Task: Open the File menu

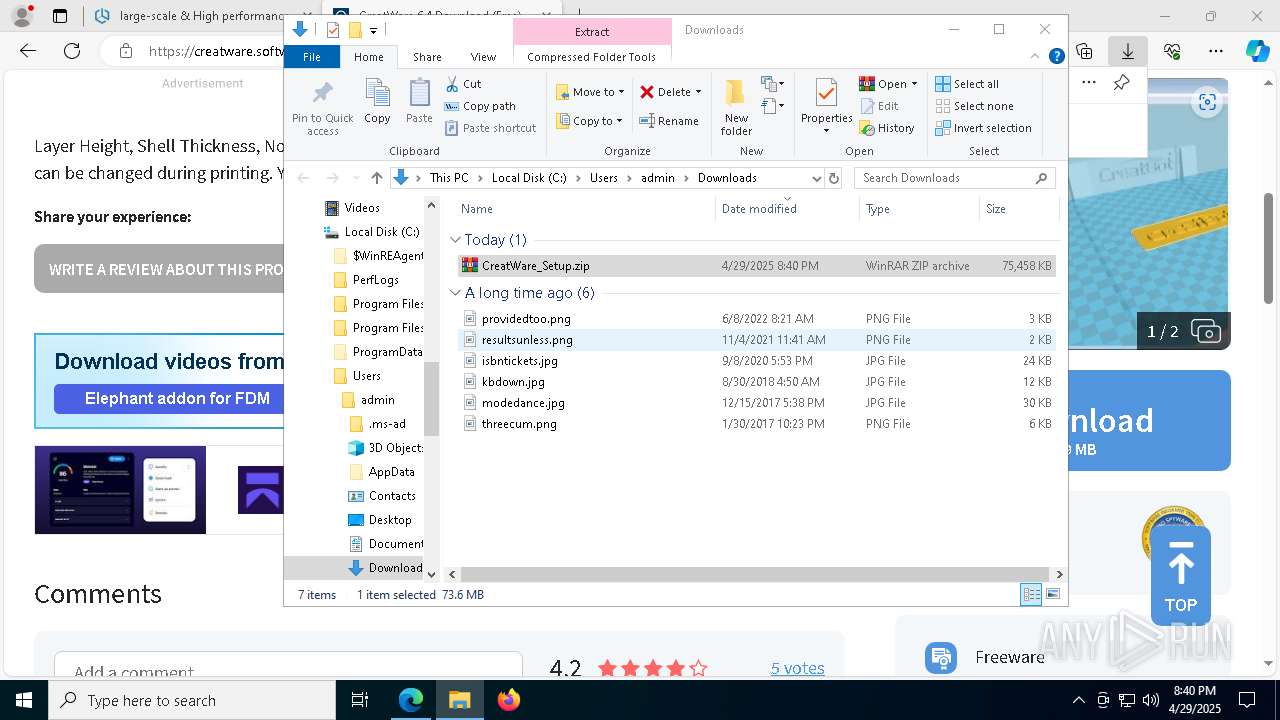Action: coord(312,57)
